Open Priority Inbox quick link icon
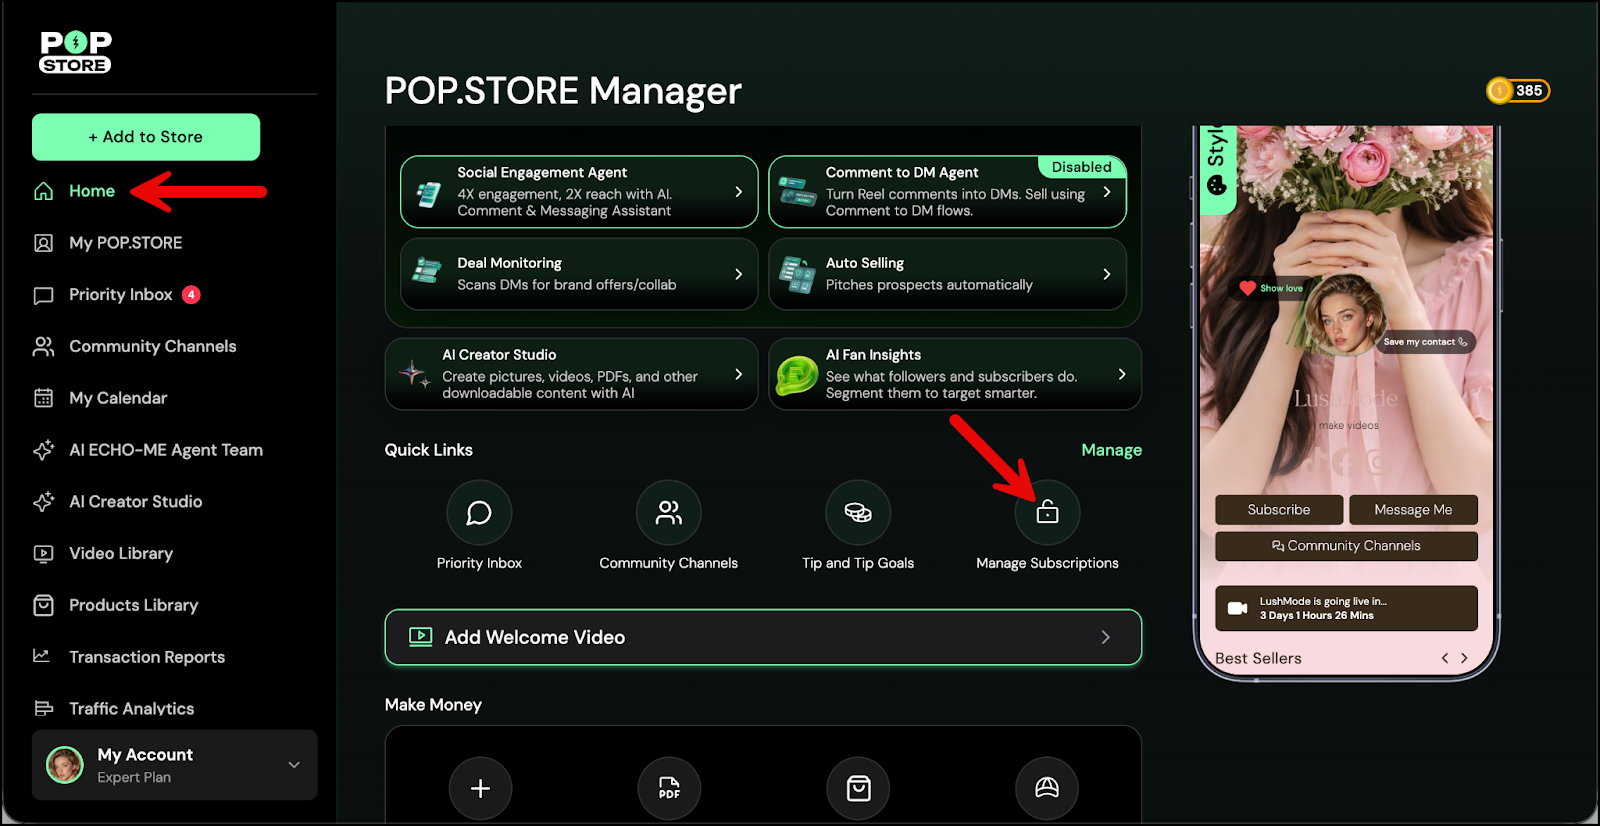1600x826 pixels. 479,513
